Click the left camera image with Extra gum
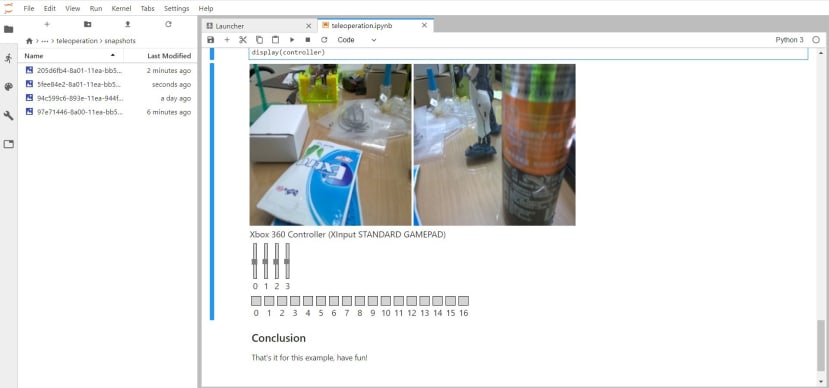 click(x=330, y=145)
